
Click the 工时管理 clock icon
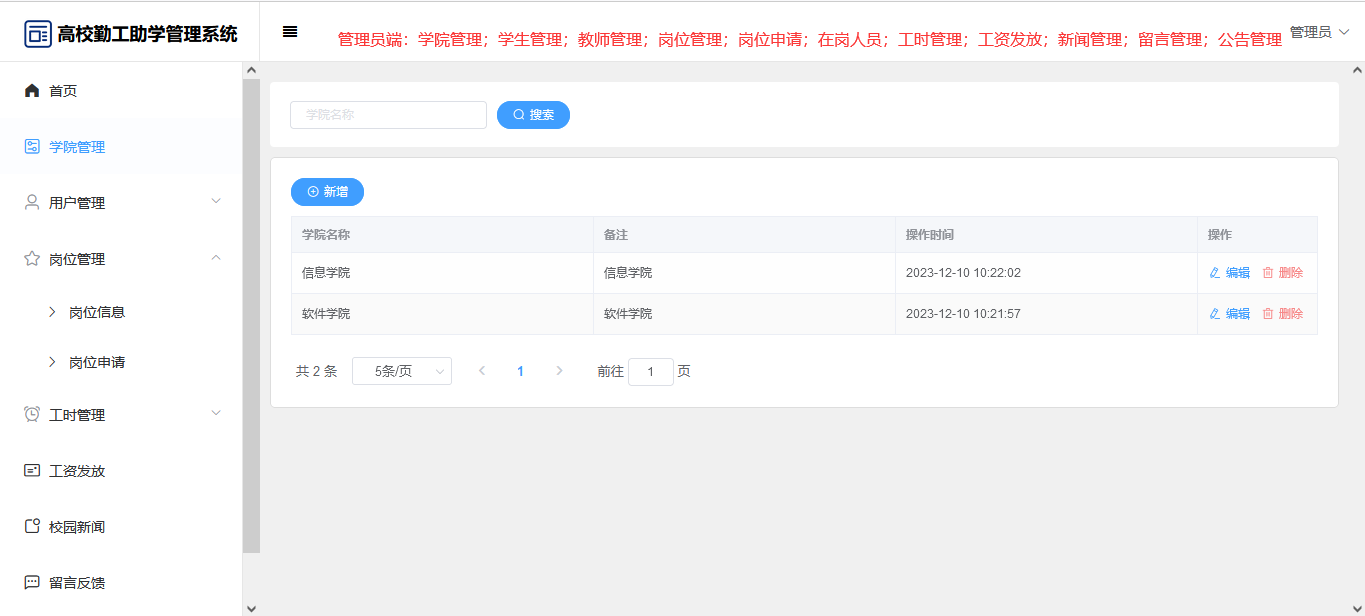tap(32, 415)
